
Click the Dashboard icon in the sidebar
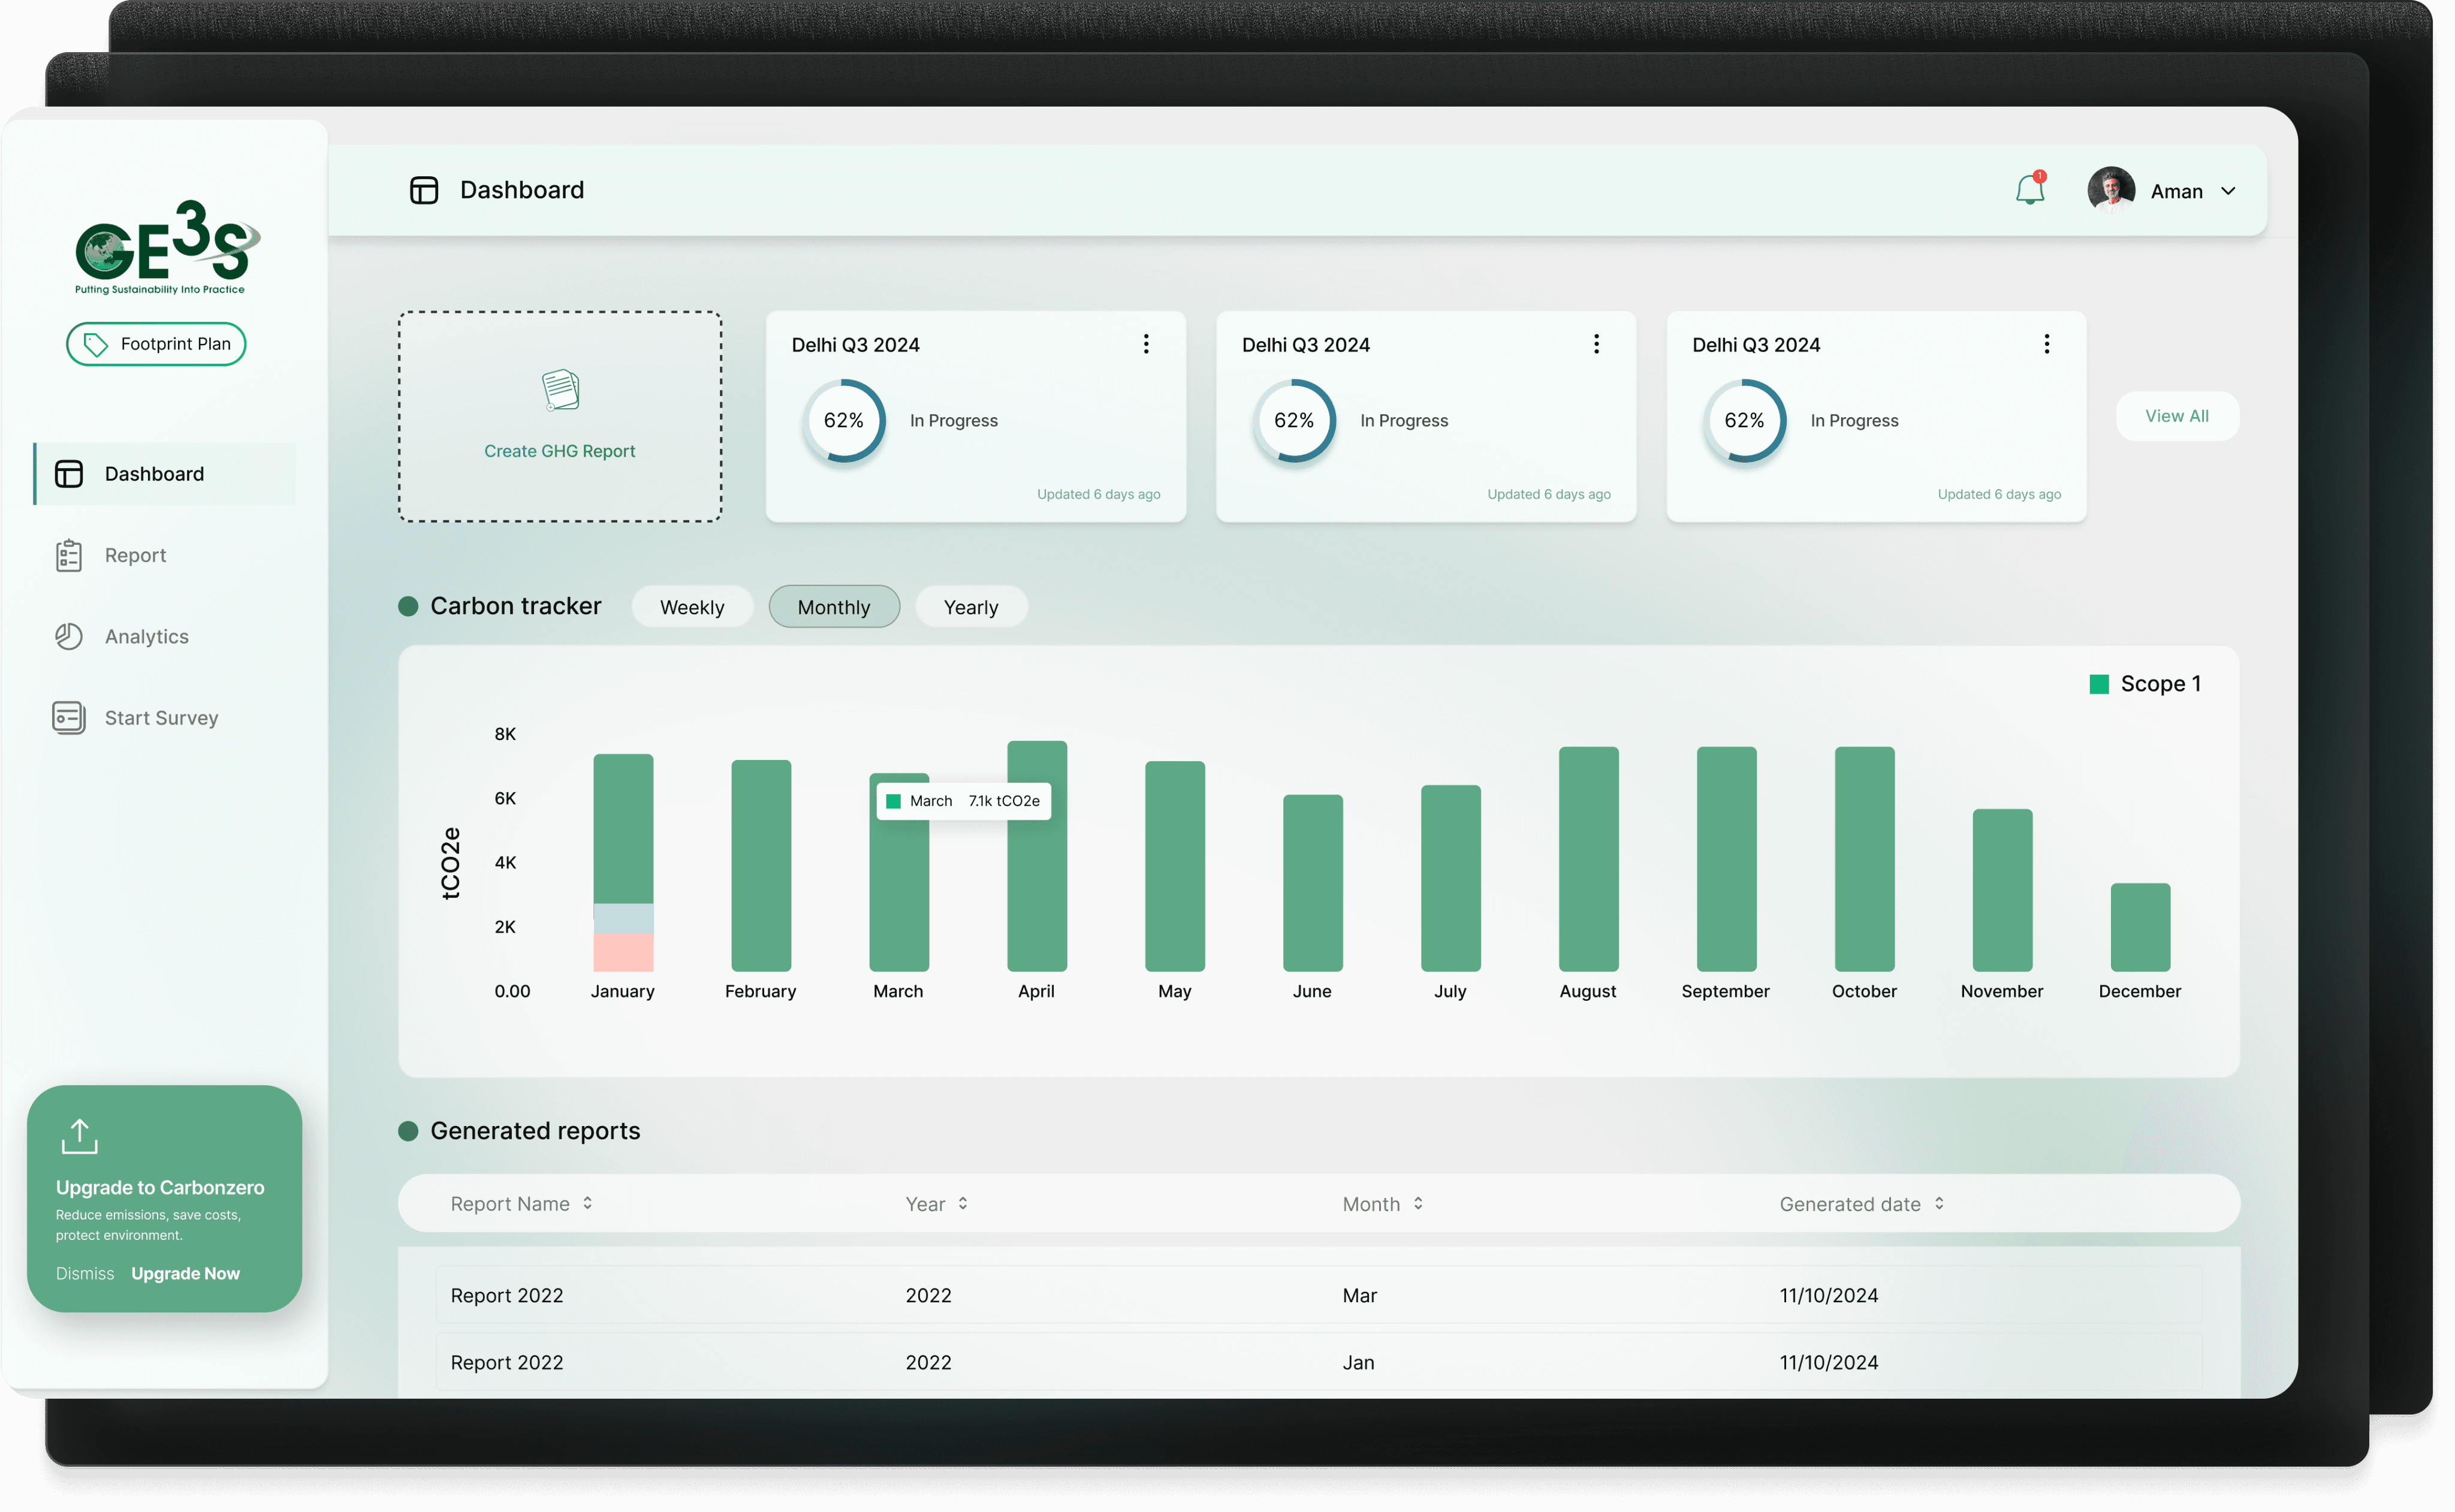coord(69,474)
